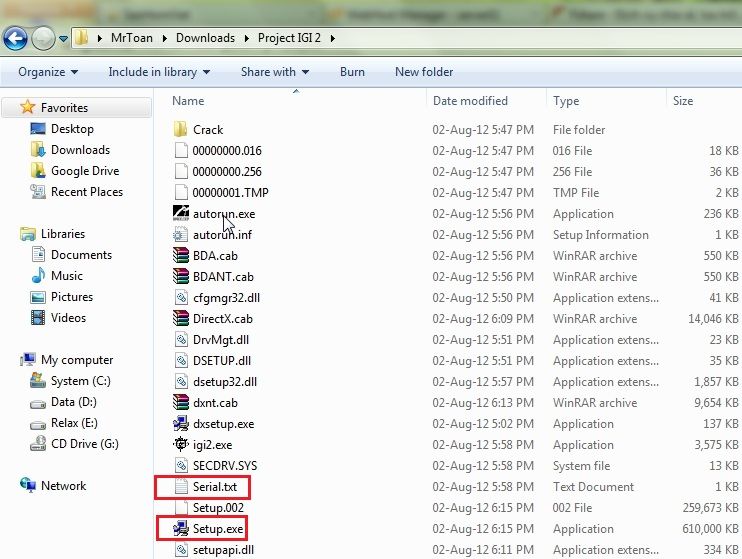Click the Setup.exe installer icon

tap(181, 528)
